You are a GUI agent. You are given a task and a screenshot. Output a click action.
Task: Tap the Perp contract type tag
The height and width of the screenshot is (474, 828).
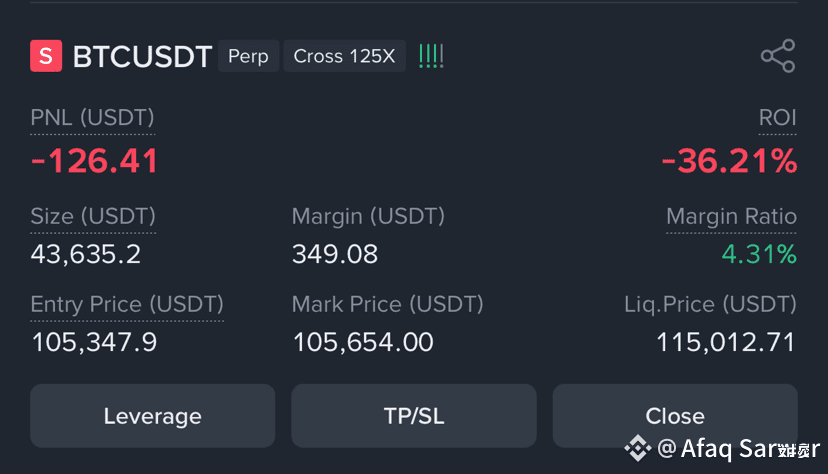click(x=248, y=56)
